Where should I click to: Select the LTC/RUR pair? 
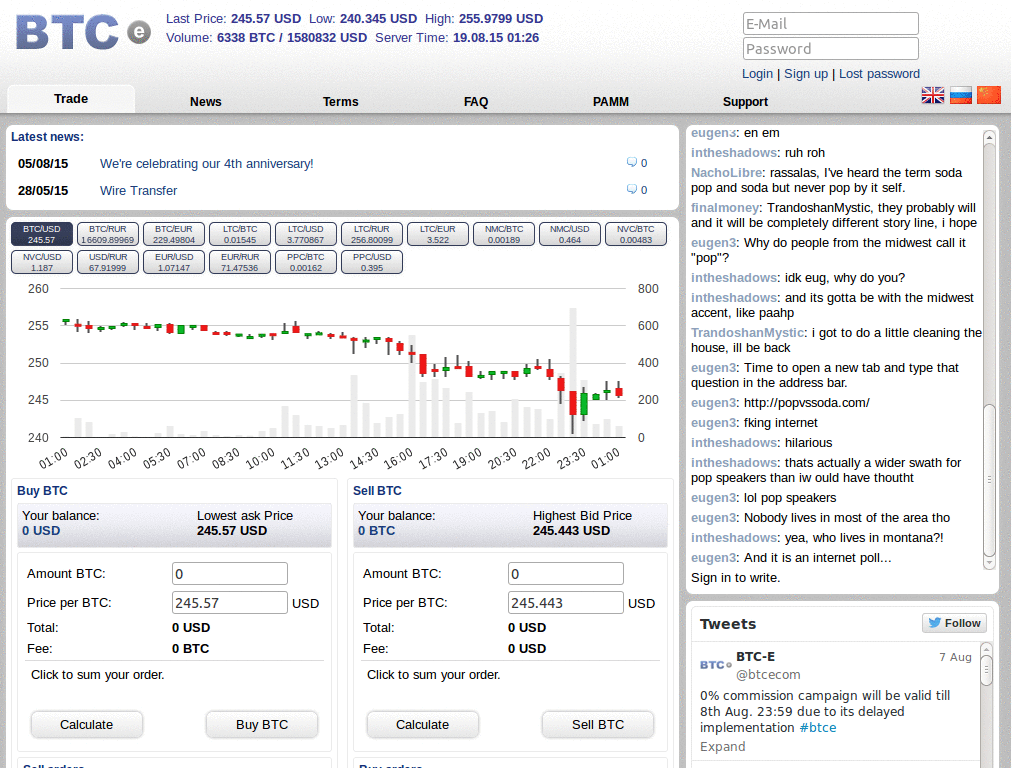(x=372, y=234)
